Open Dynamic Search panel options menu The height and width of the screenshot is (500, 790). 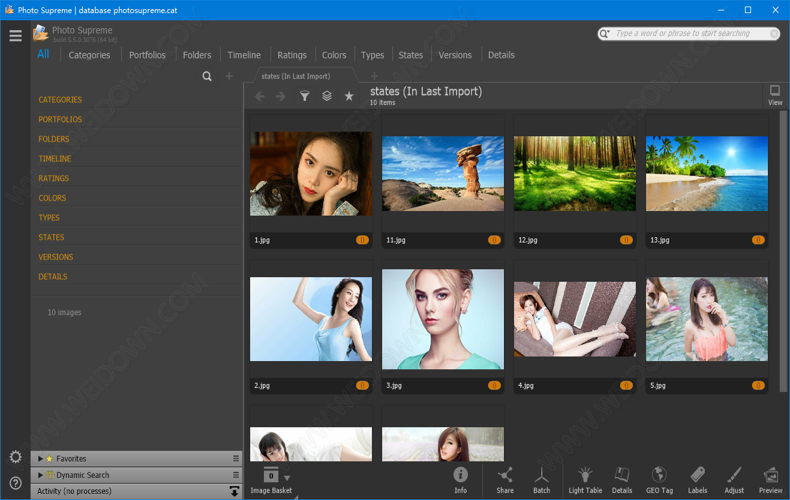click(x=236, y=475)
